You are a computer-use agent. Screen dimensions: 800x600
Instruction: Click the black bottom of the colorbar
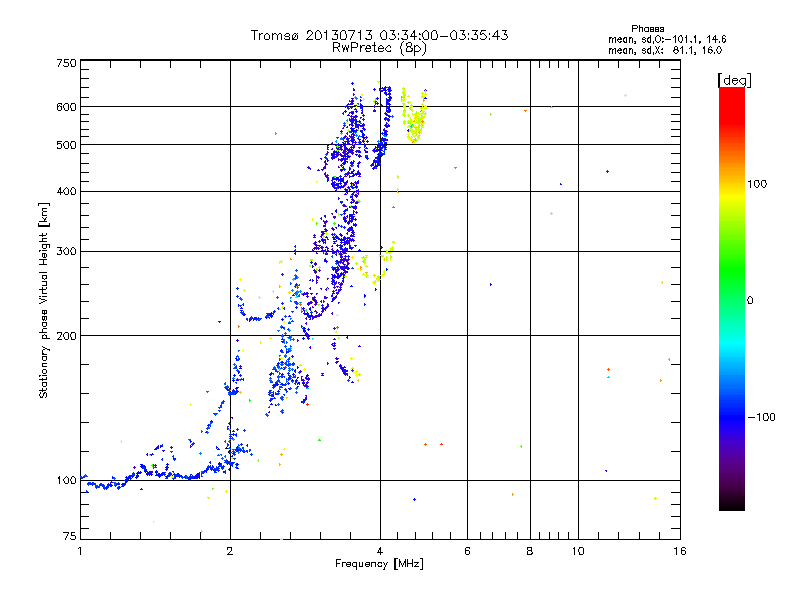tap(732, 503)
